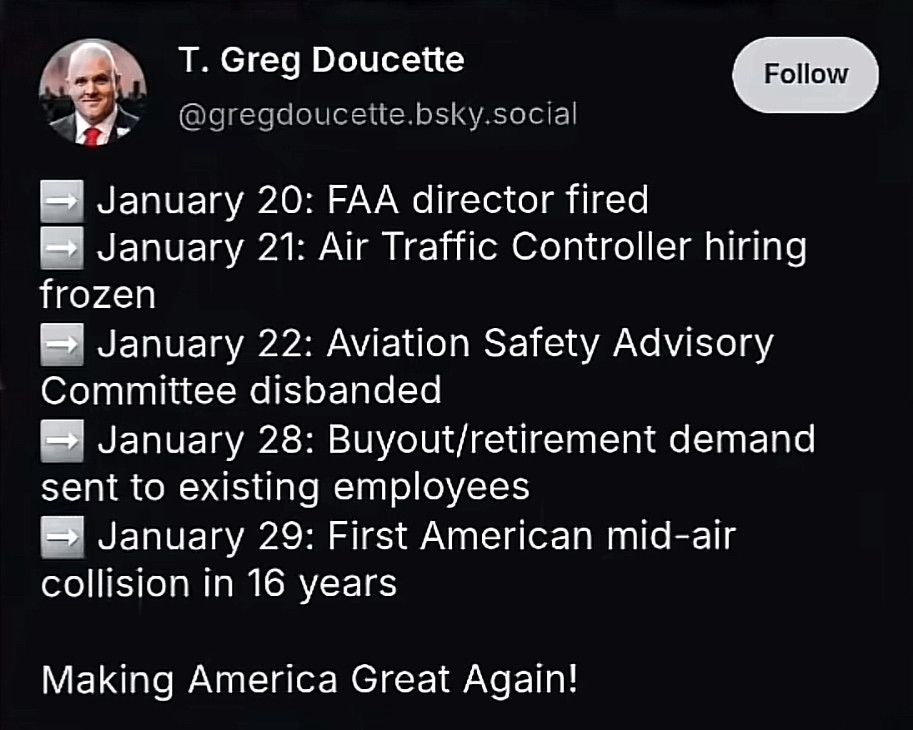The width and height of the screenshot is (913, 730).
Task: Click the "January 28:" date text
Action: point(208,440)
